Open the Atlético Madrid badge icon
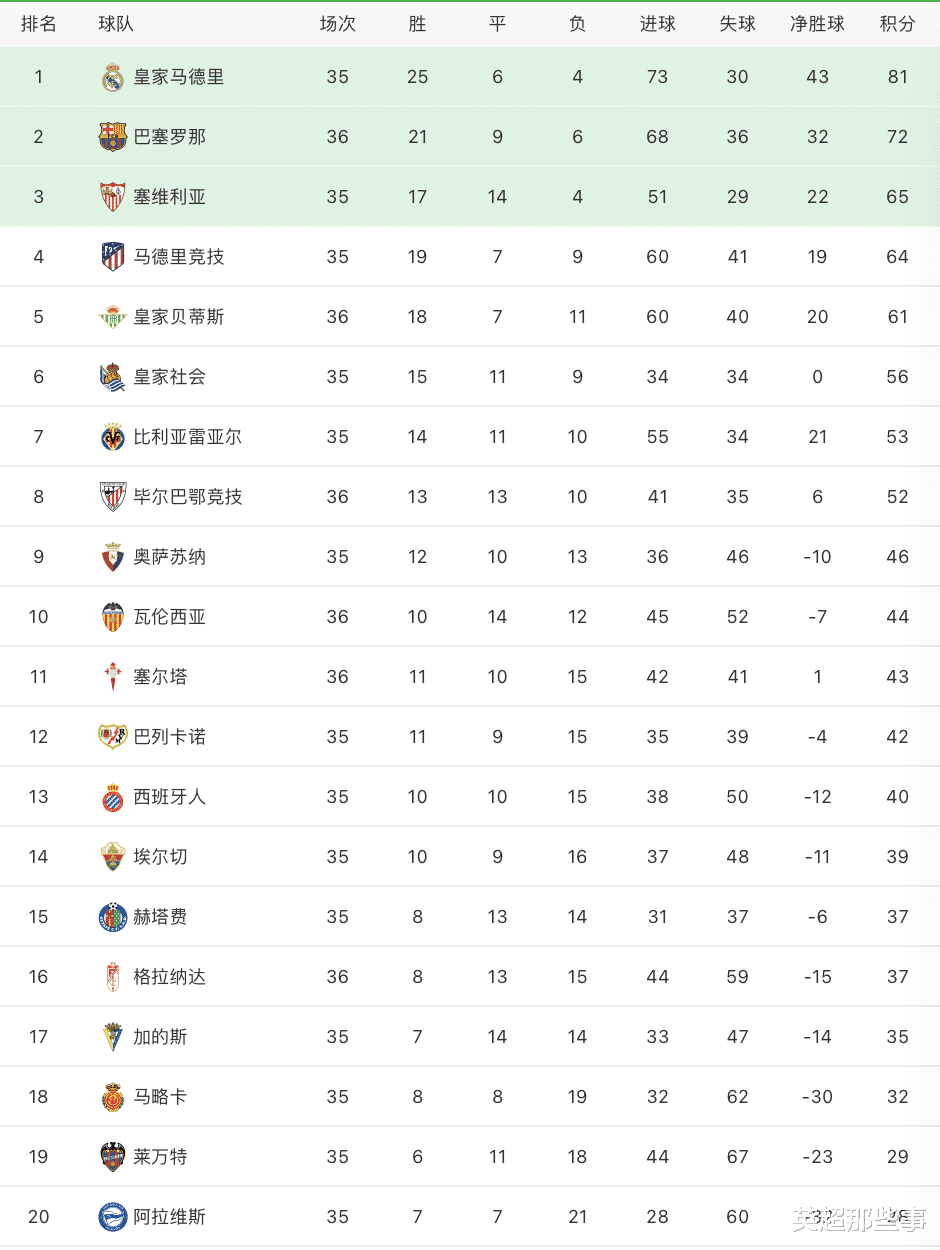Image resolution: width=940 pixels, height=1250 pixels. pyautogui.click(x=113, y=257)
